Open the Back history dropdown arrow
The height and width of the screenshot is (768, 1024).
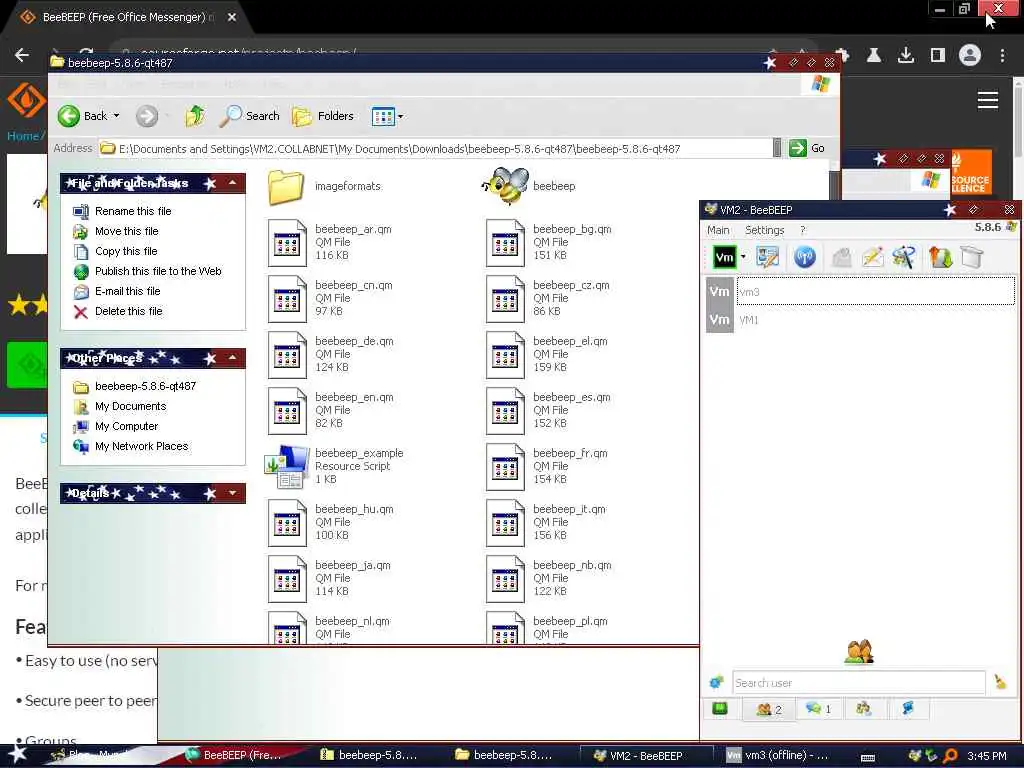[x=116, y=116]
